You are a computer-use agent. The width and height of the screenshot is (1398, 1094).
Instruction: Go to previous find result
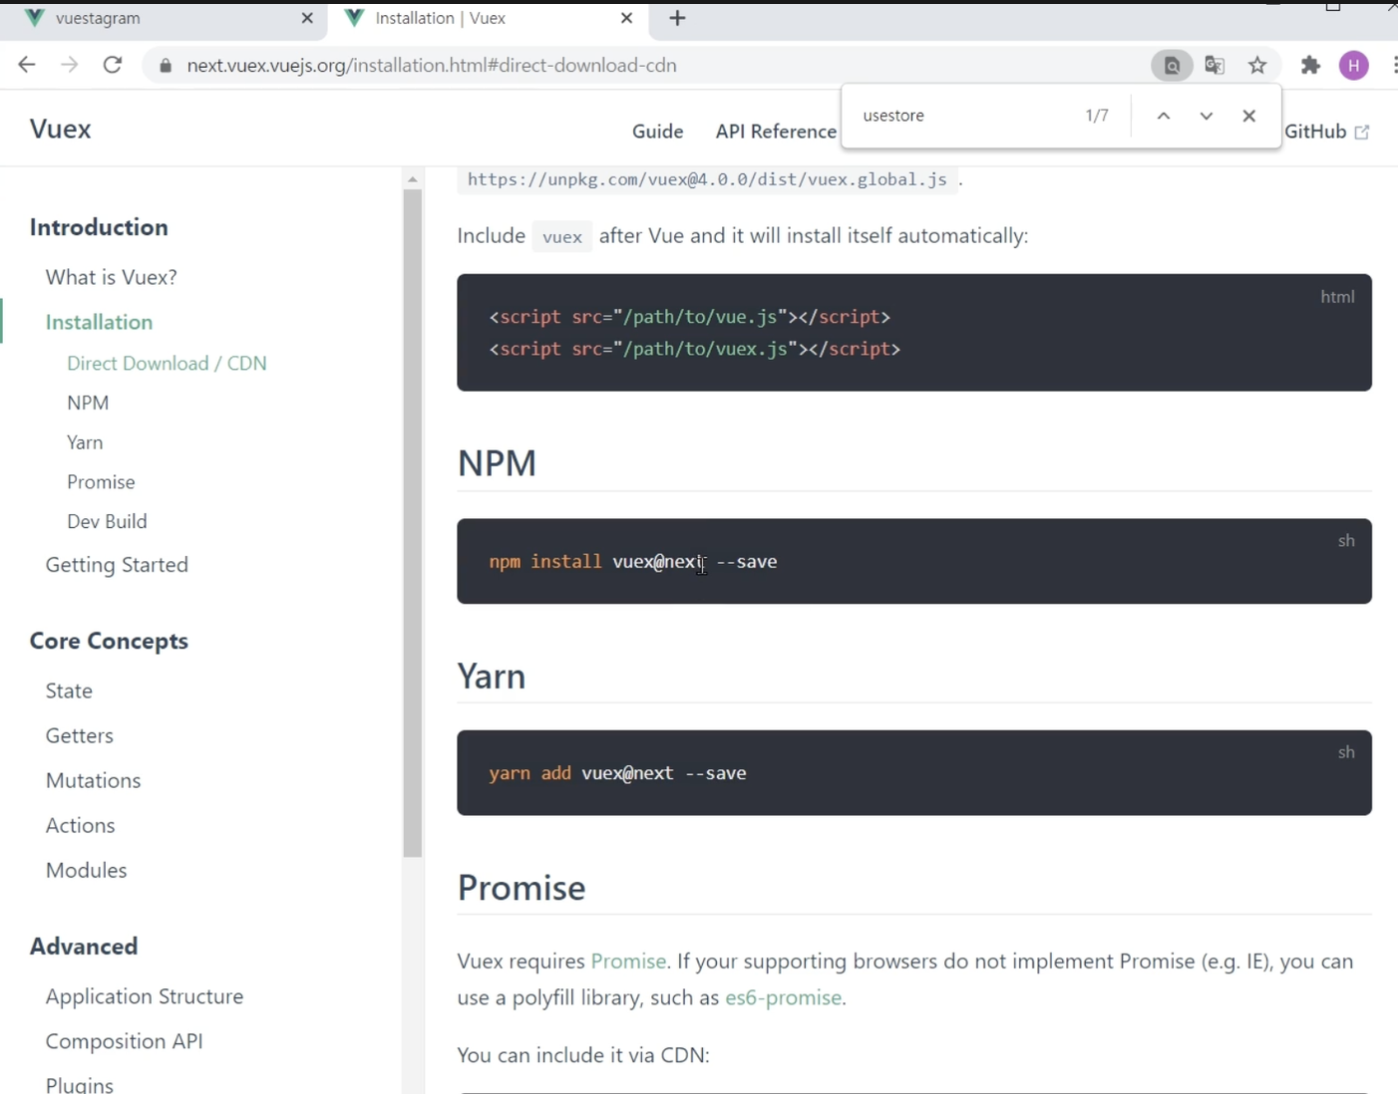[x=1163, y=116]
